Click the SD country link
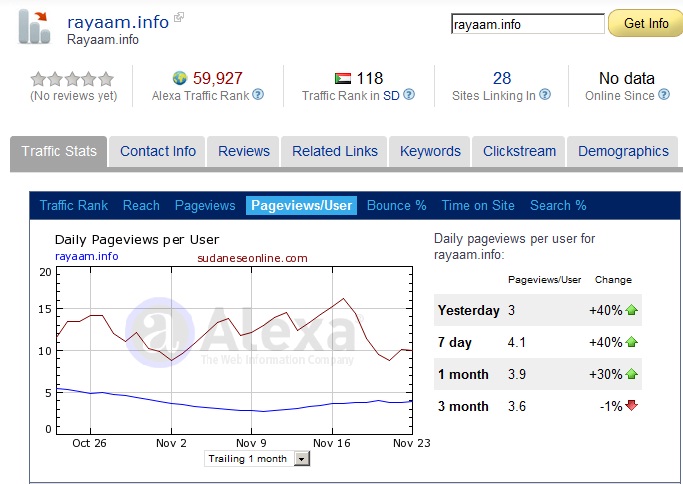 click(x=391, y=95)
